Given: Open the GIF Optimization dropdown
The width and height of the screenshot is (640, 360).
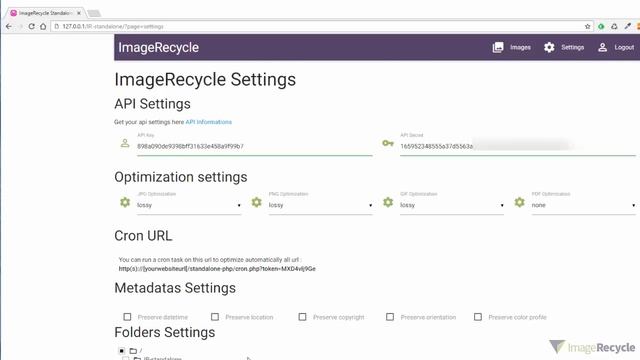Looking at the screenshot, I should pyautogui.click(x=452, y=205).
